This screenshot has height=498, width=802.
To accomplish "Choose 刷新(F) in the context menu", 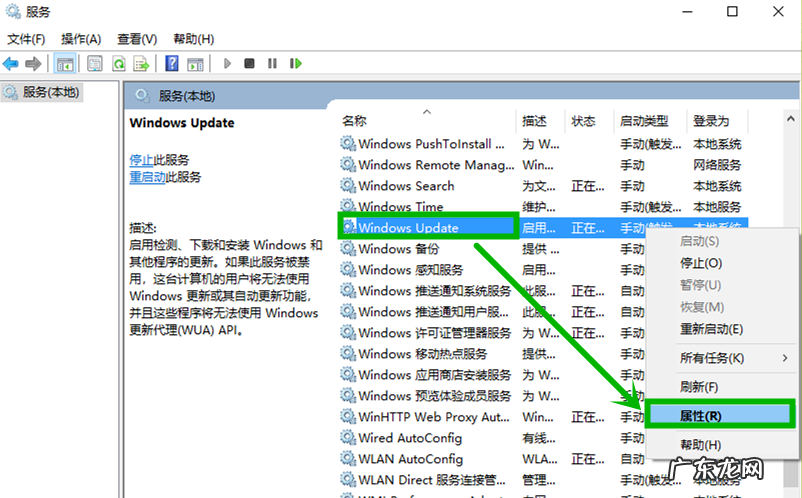I will (721, 387).
